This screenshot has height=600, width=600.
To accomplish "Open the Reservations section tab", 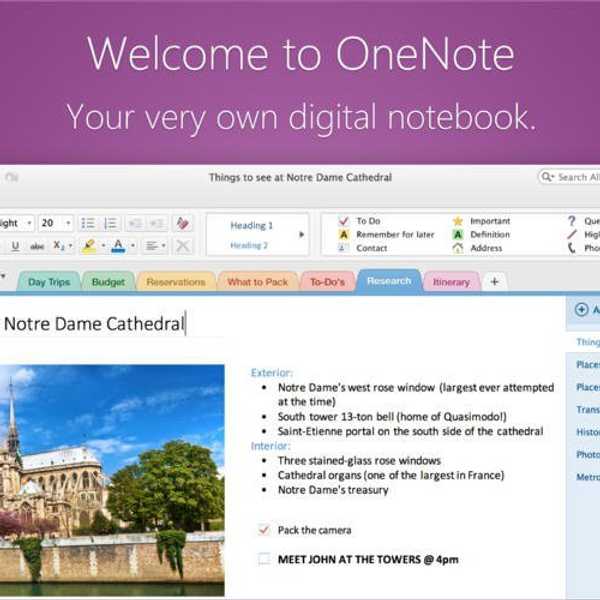I will coord(176,282).
